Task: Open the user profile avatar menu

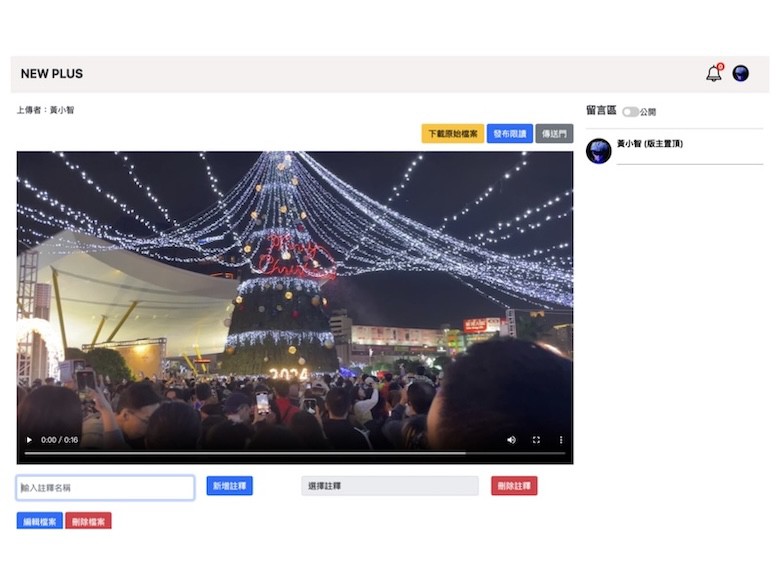Action: tap(741, 74)
